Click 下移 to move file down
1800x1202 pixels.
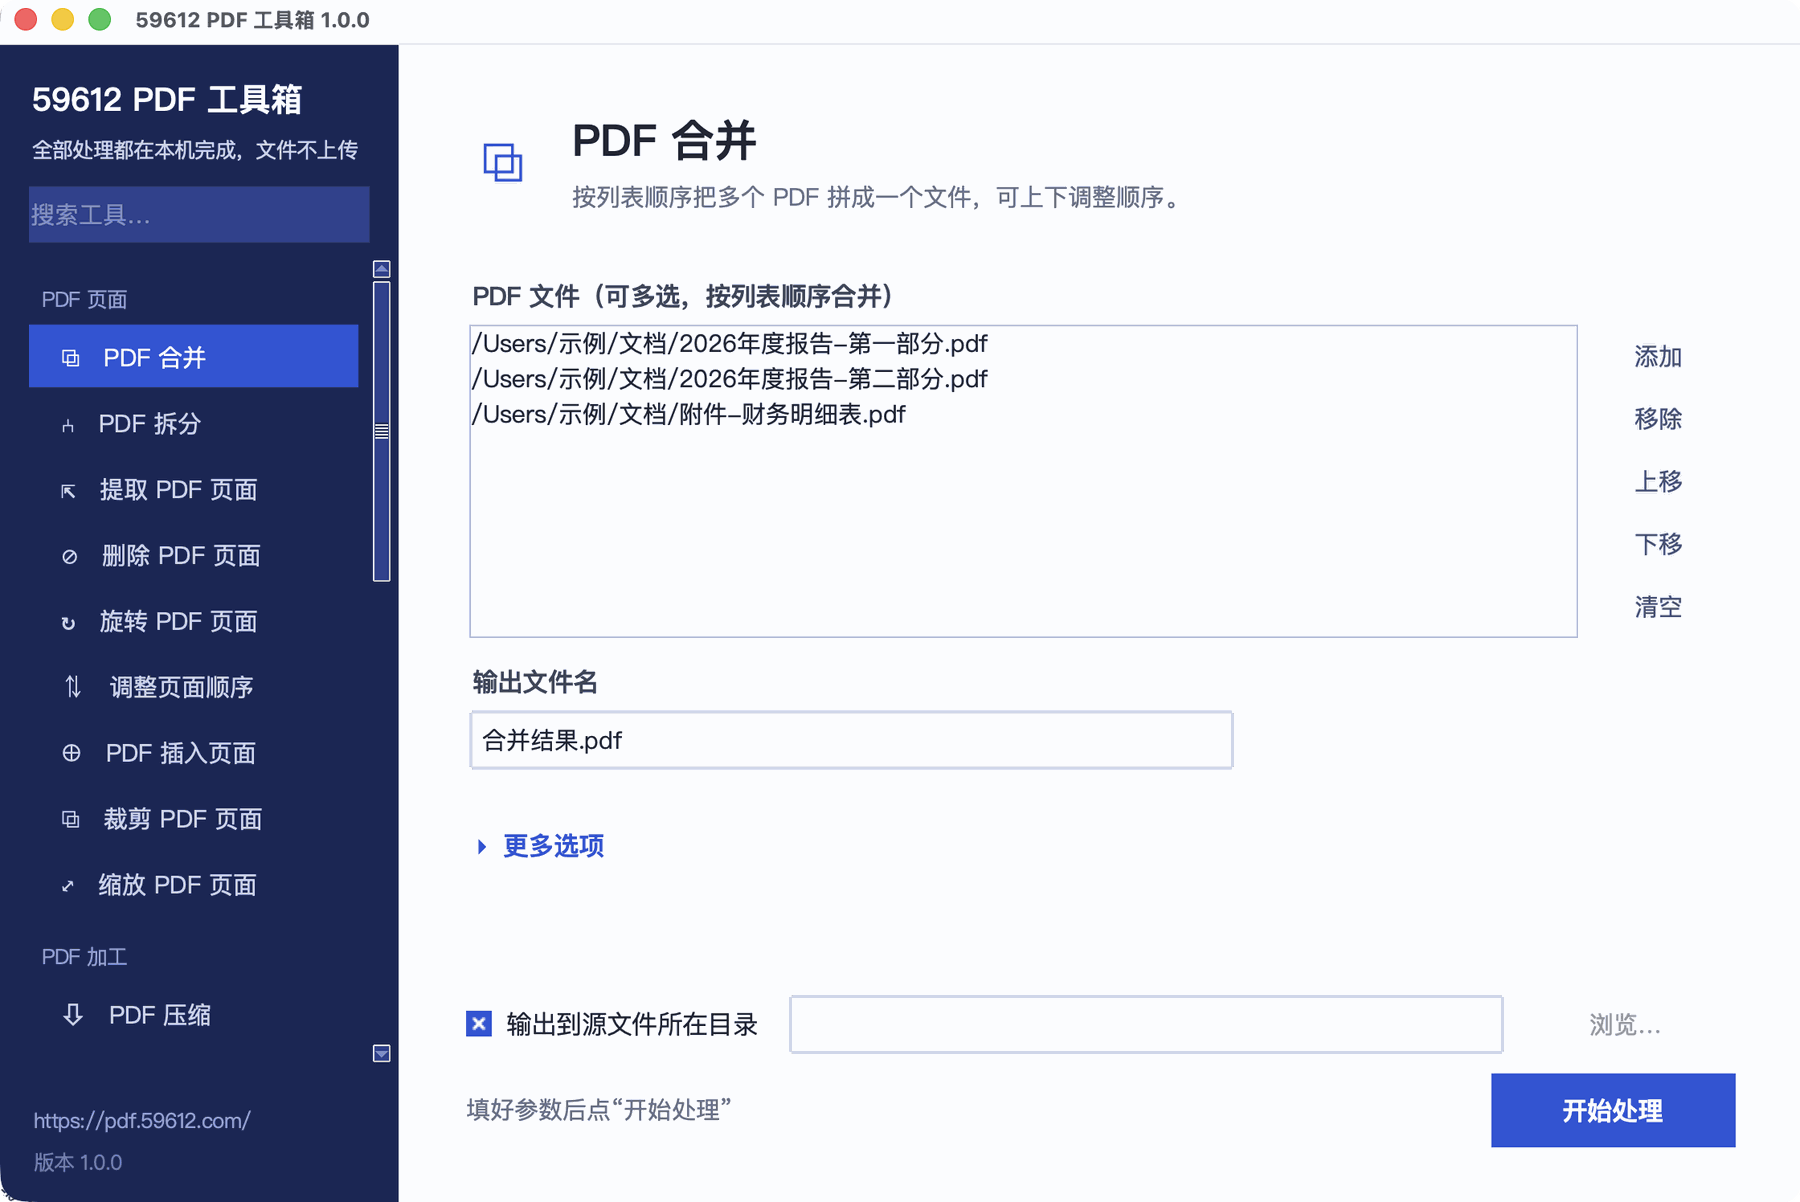point(1658,544)
